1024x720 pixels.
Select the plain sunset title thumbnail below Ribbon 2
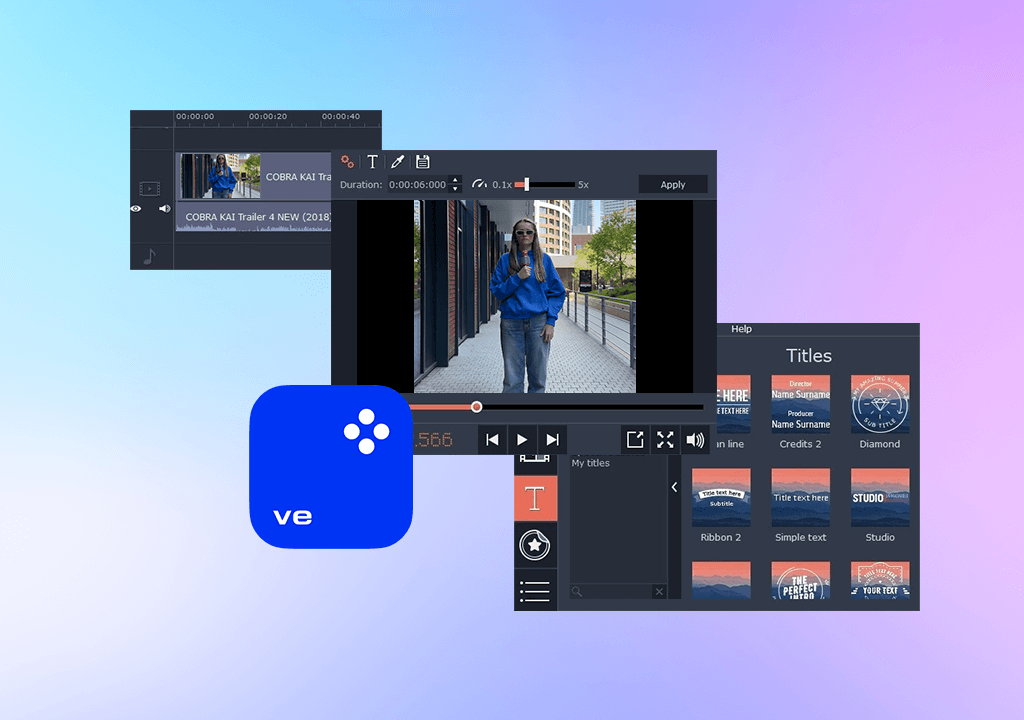tap(721, 581)
